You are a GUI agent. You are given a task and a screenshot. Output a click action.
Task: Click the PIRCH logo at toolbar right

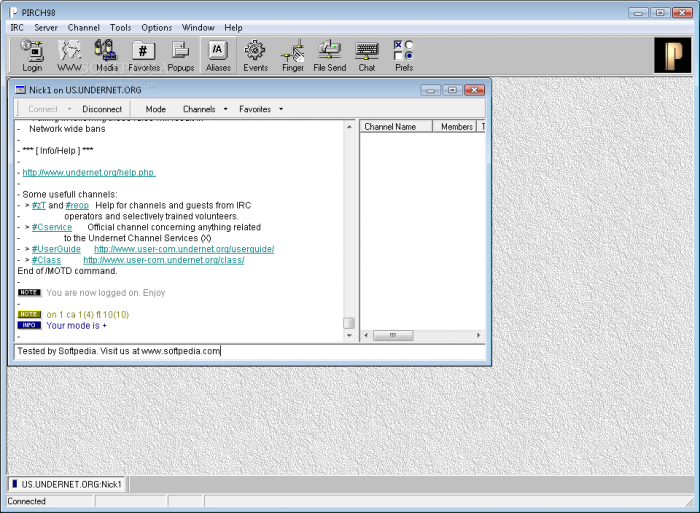coord(673,55)
